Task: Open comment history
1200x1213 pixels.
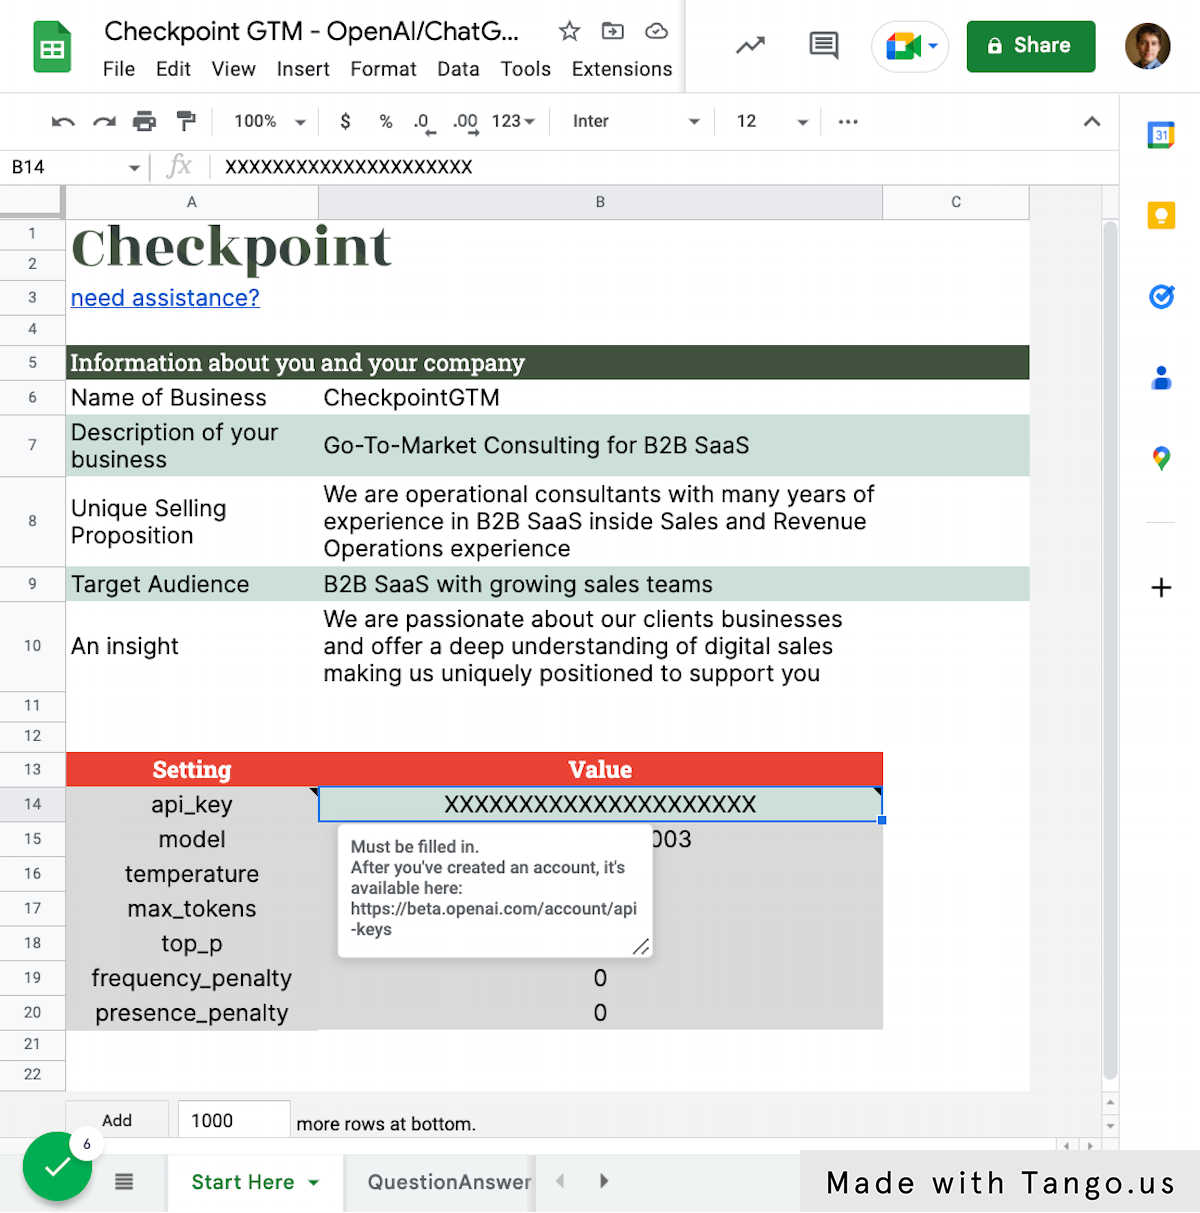Action: [x=824, y=45]
